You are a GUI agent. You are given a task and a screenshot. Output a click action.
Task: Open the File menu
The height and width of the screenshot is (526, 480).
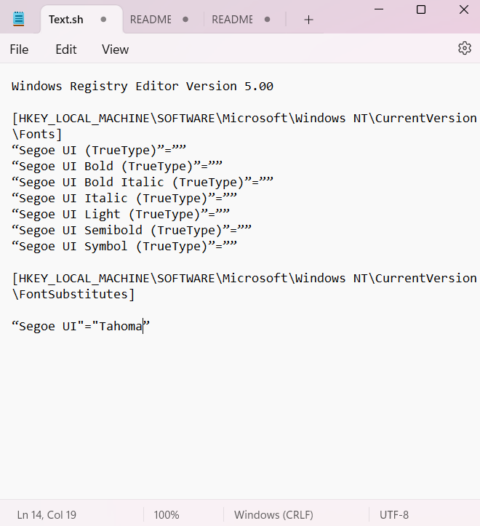(x=19, y=49)
